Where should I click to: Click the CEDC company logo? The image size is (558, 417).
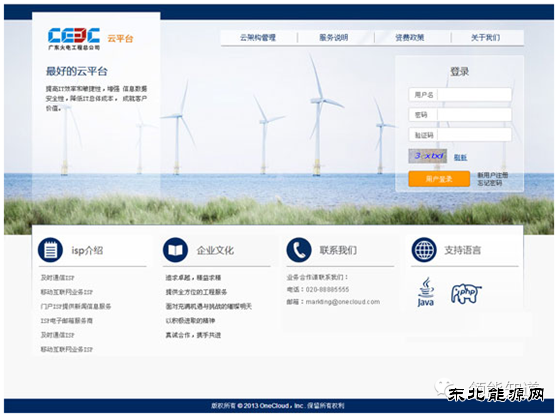click(74, 38)
